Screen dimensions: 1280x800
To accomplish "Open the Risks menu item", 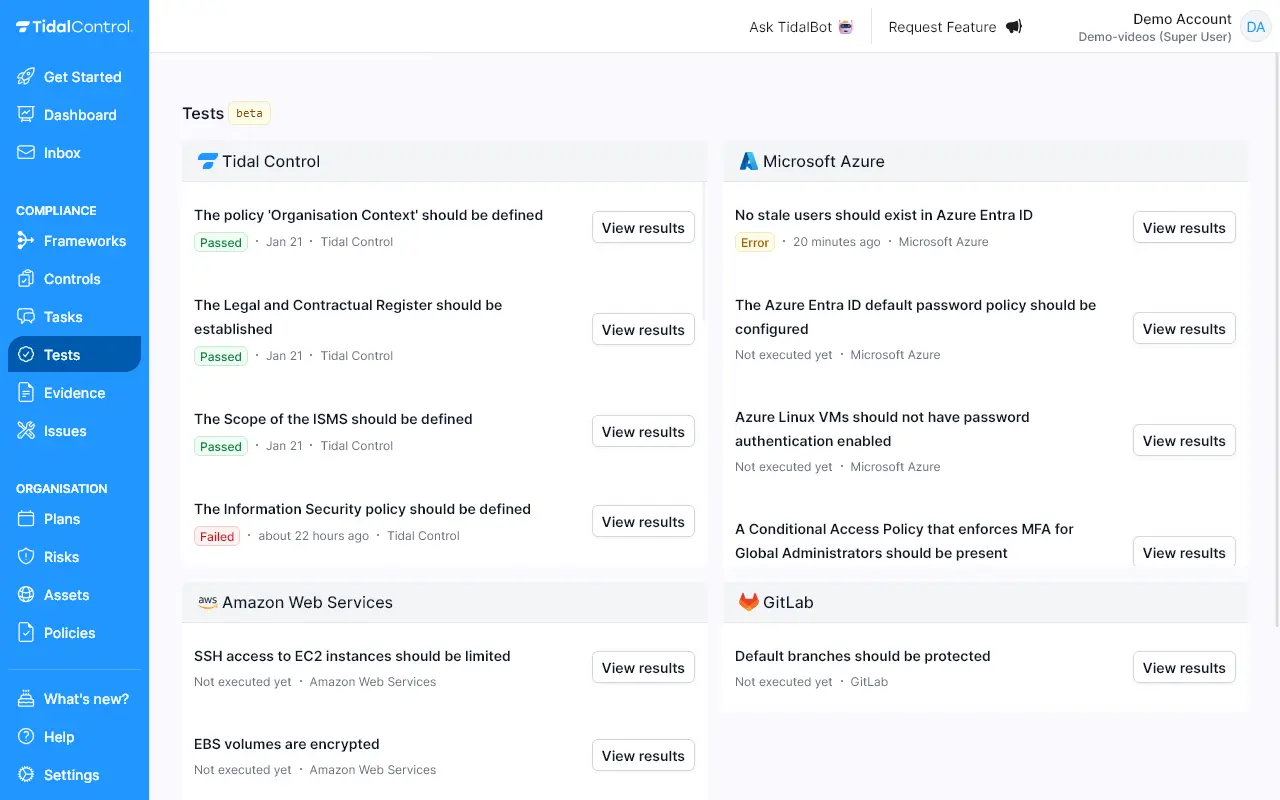I will click(x=74, y=557).
